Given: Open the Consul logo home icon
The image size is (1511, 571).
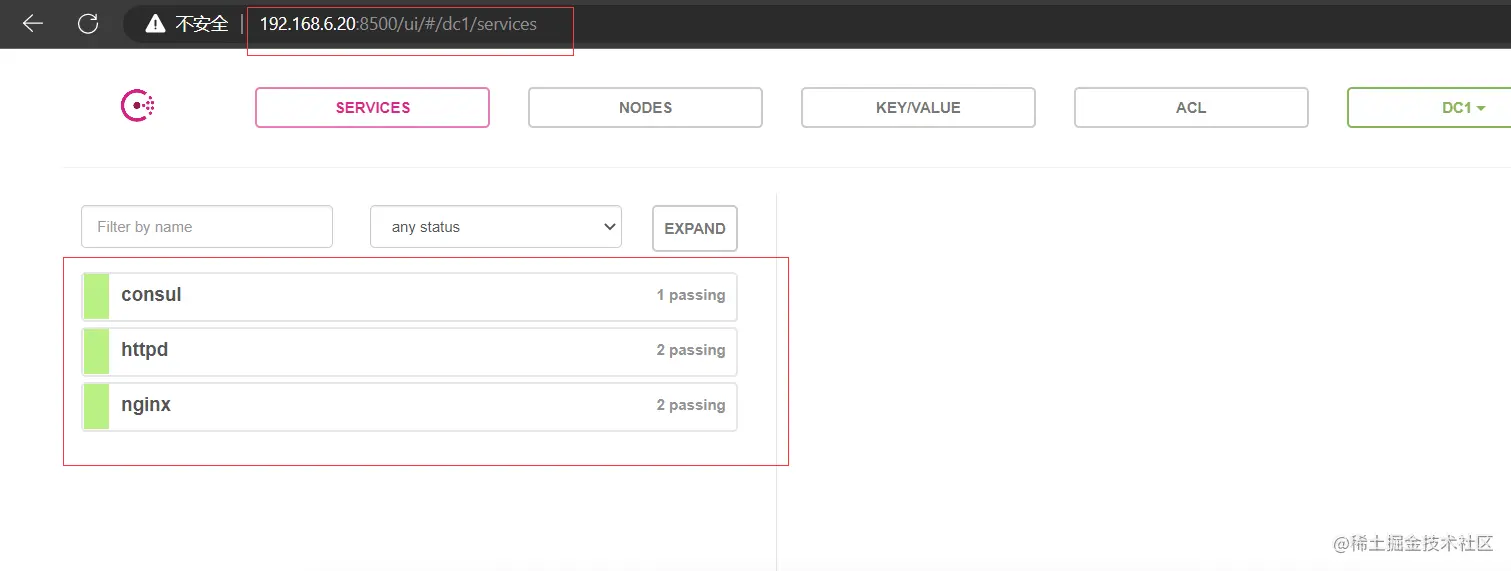Looking at the screenshot, I should point(137,106).
